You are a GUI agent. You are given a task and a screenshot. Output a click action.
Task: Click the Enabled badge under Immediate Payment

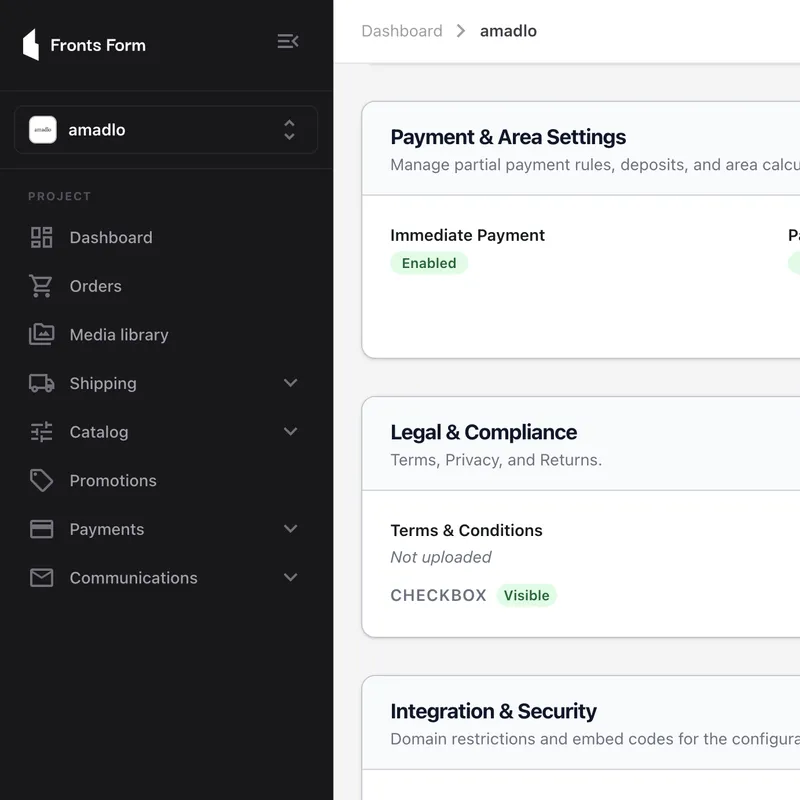(429, 263)
